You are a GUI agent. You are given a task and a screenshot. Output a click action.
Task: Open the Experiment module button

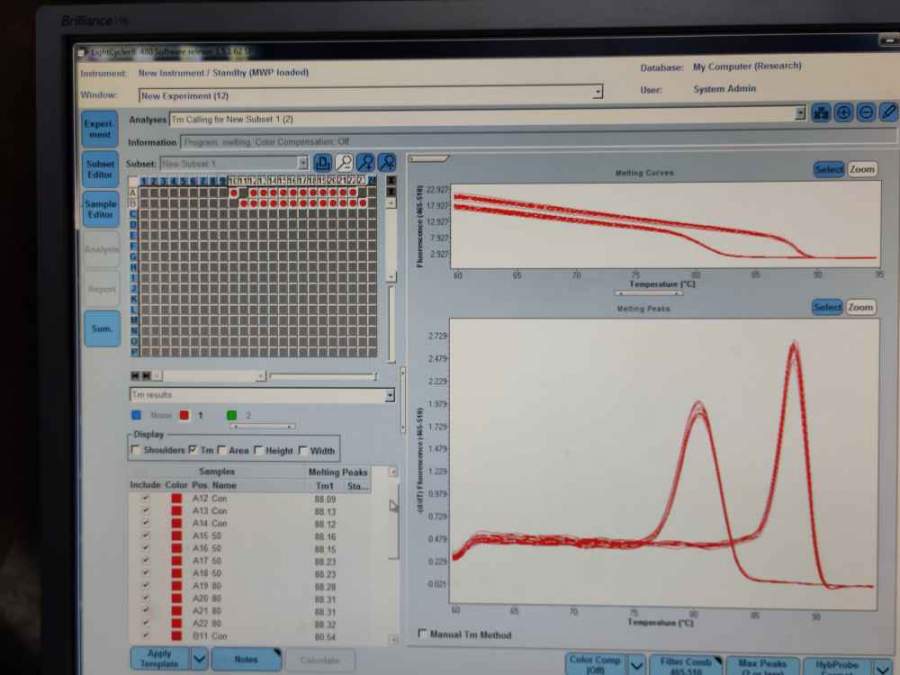click(x=100, y=129)
